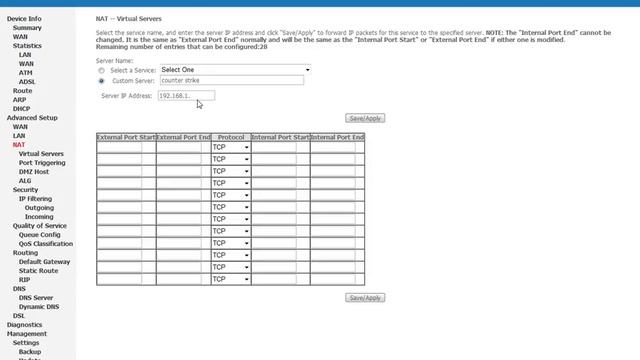Viewport: 640px width, 360px height.
Task: Choose the Select a Service radio button
Action: 101,71
